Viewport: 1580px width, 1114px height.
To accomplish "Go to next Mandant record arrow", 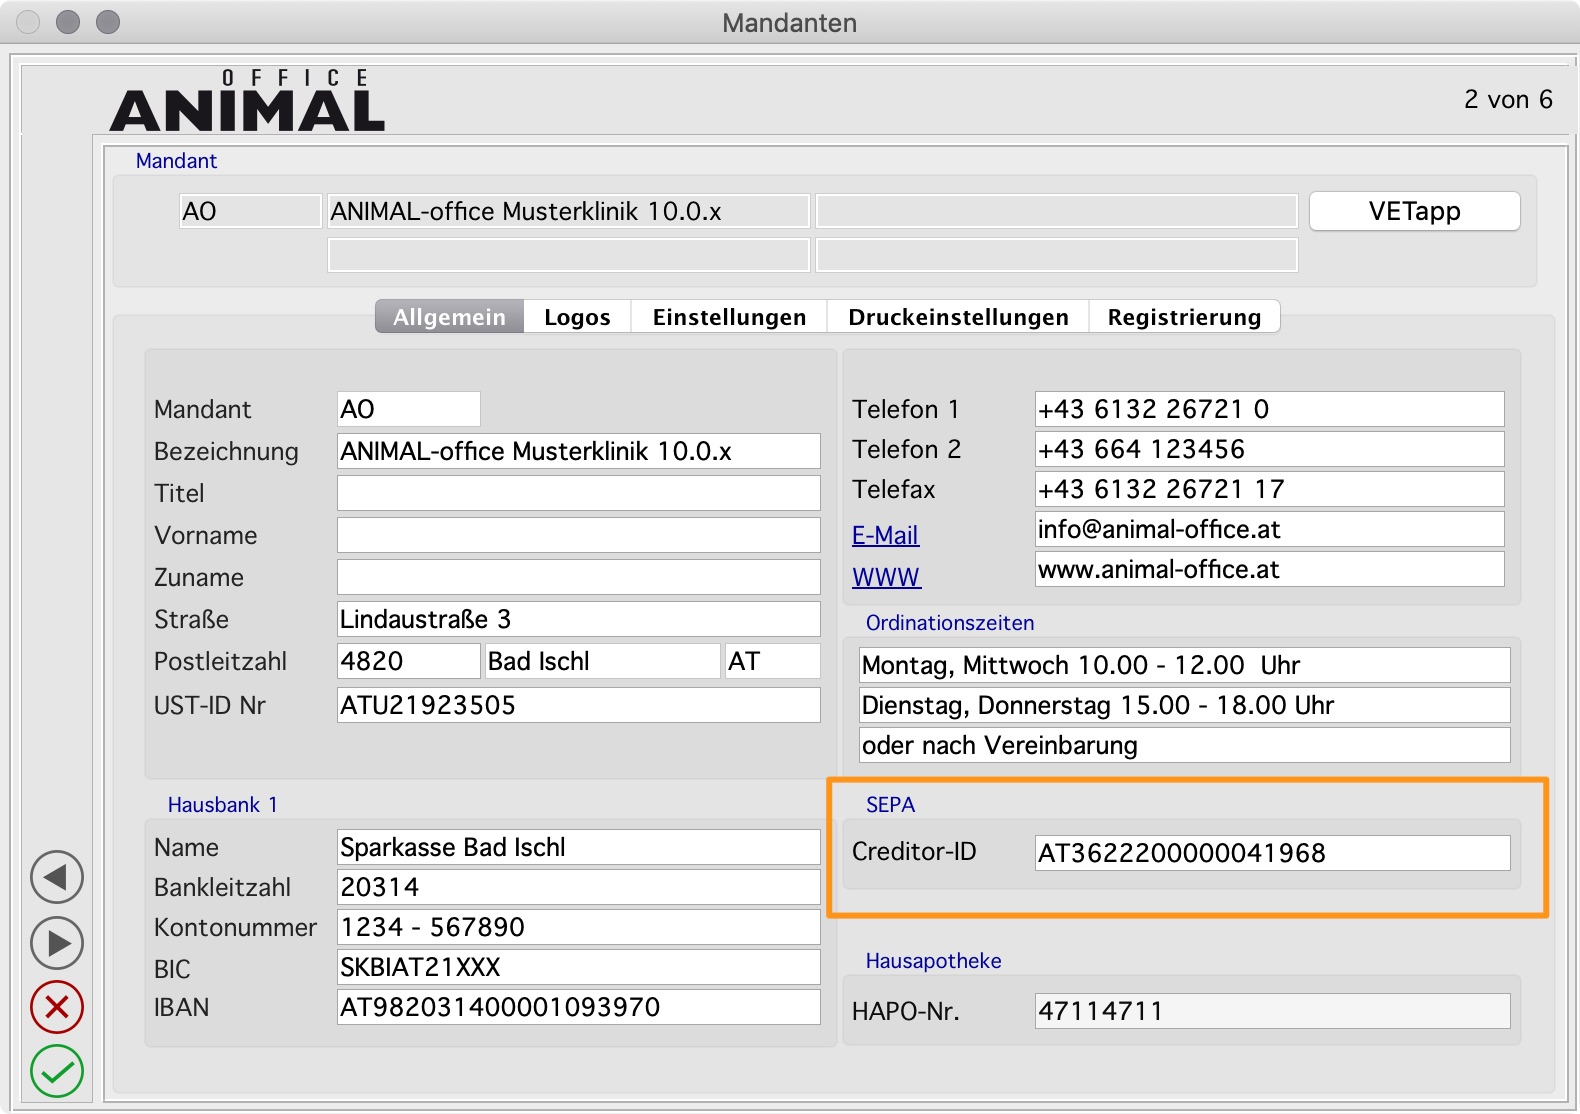I will click(57, 943).
